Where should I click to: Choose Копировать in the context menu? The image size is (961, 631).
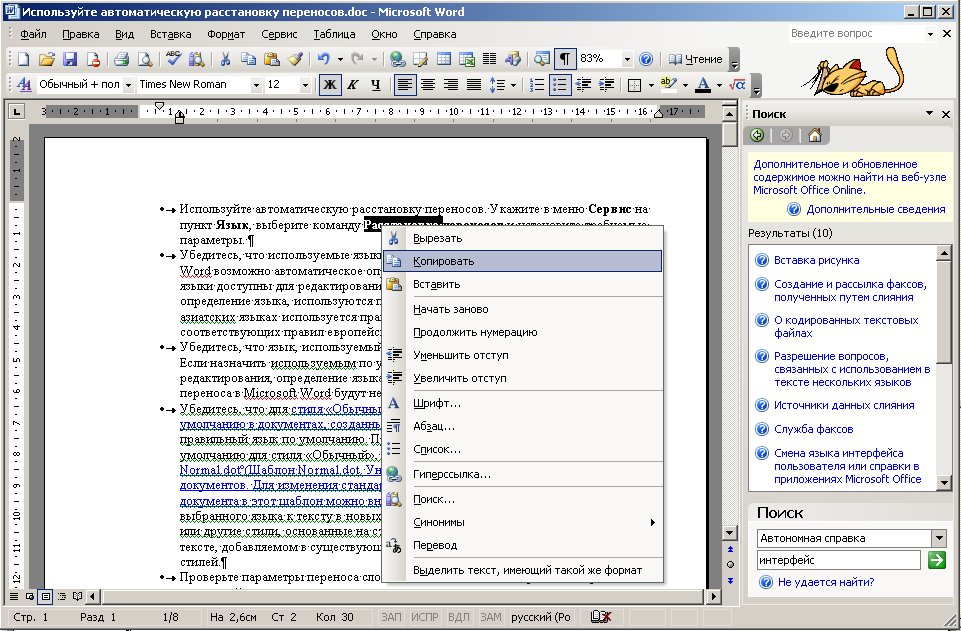pos(522,261)
